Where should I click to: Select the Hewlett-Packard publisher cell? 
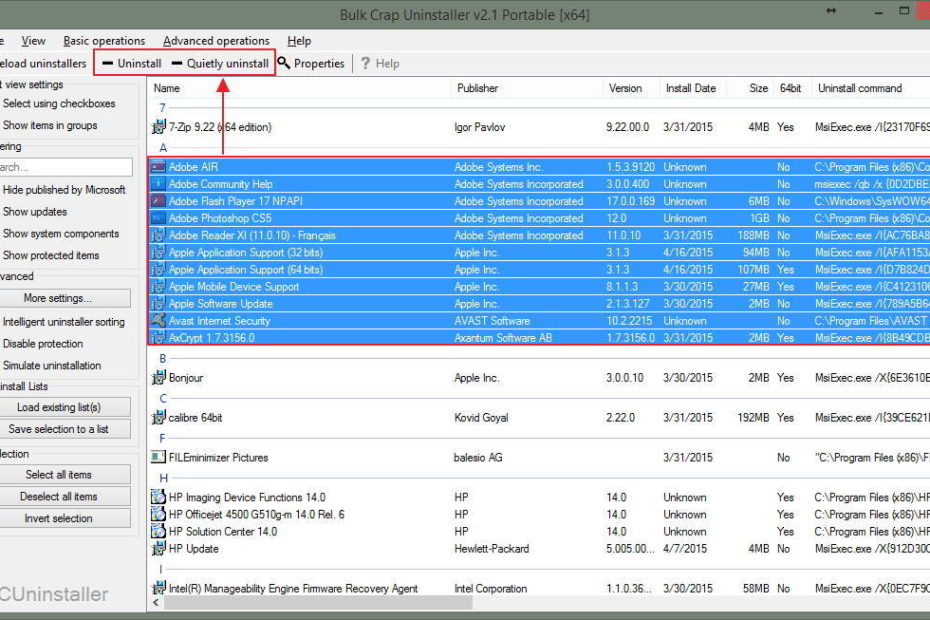pos(492,549)
